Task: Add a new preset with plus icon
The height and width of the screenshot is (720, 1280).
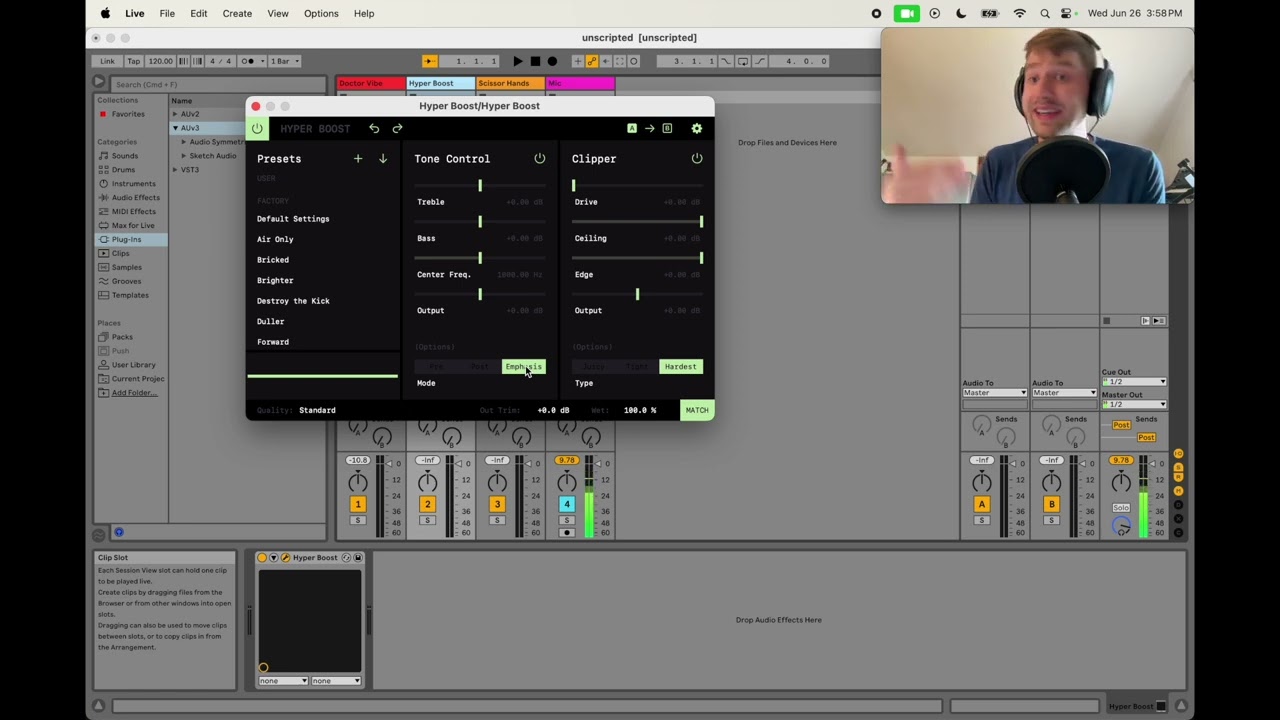Action: coord(358,159)
